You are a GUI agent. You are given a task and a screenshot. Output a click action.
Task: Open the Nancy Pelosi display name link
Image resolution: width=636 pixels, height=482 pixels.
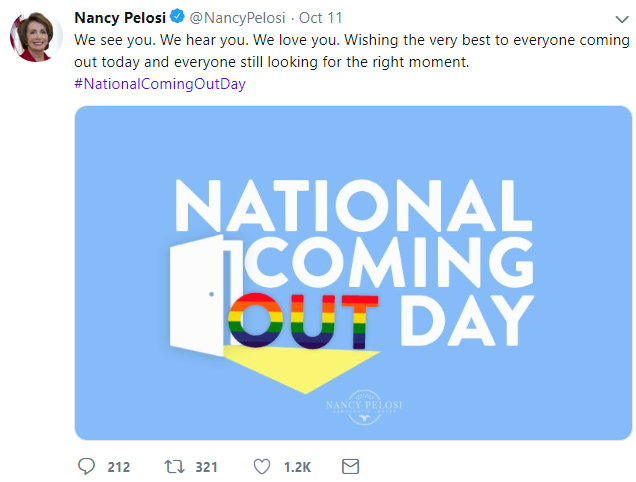120,17
